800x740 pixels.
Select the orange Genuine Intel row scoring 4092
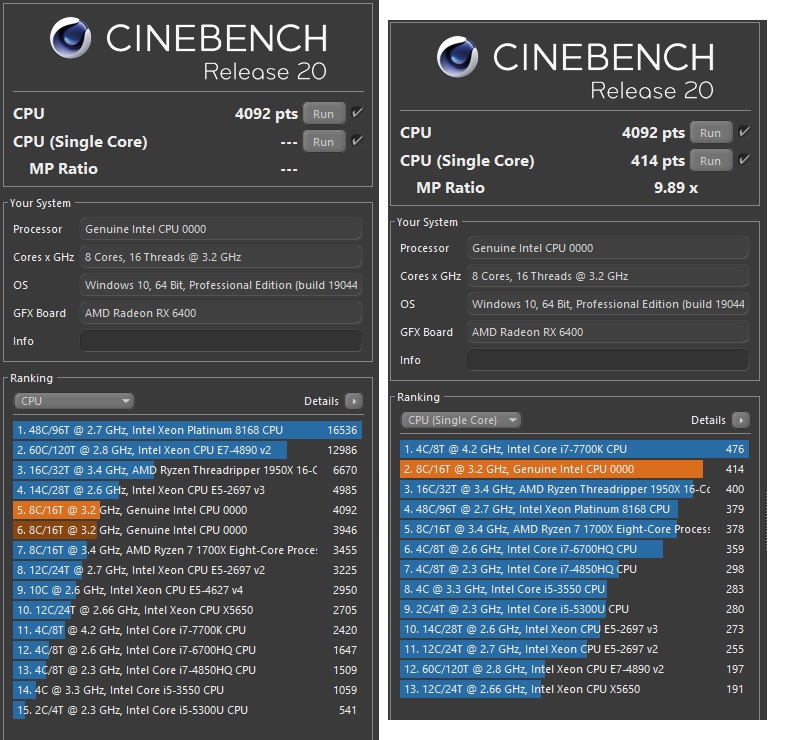tap(187, 510)
